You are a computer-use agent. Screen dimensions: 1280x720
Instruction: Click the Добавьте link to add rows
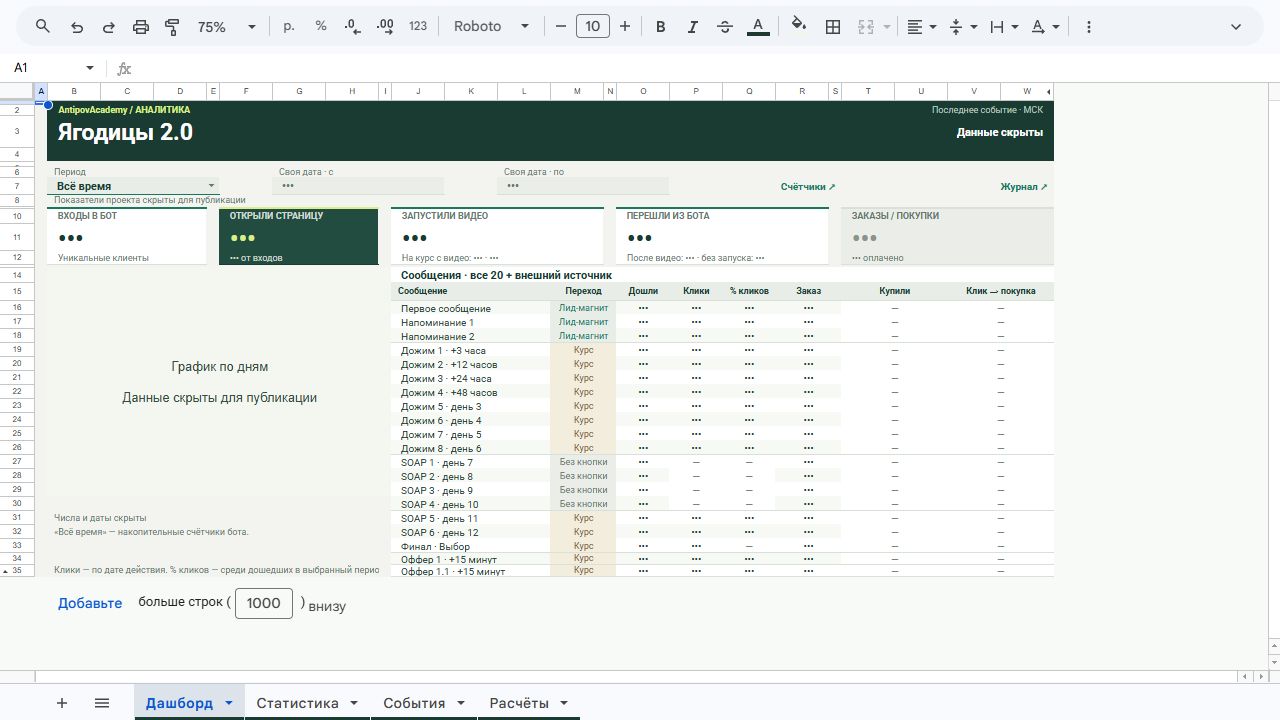pyautogui.click(x=90, y=603)
